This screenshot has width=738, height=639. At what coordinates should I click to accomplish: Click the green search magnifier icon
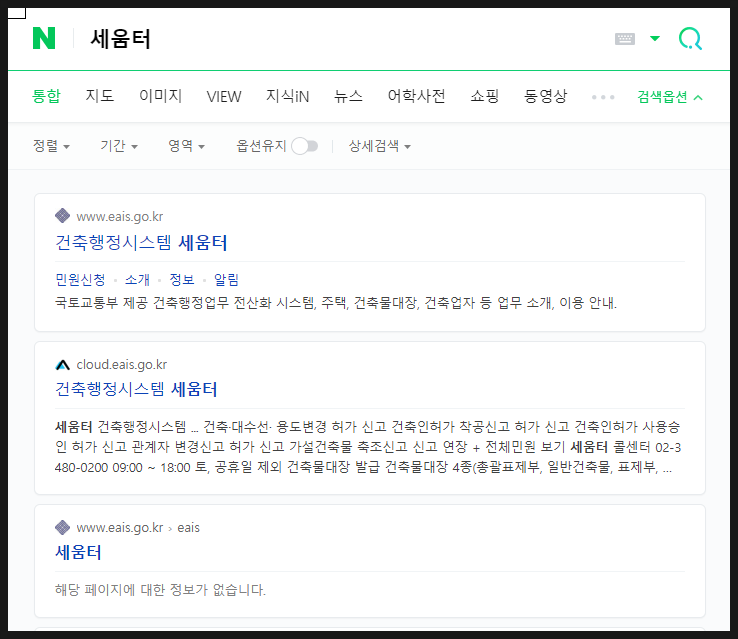(690, 39)
